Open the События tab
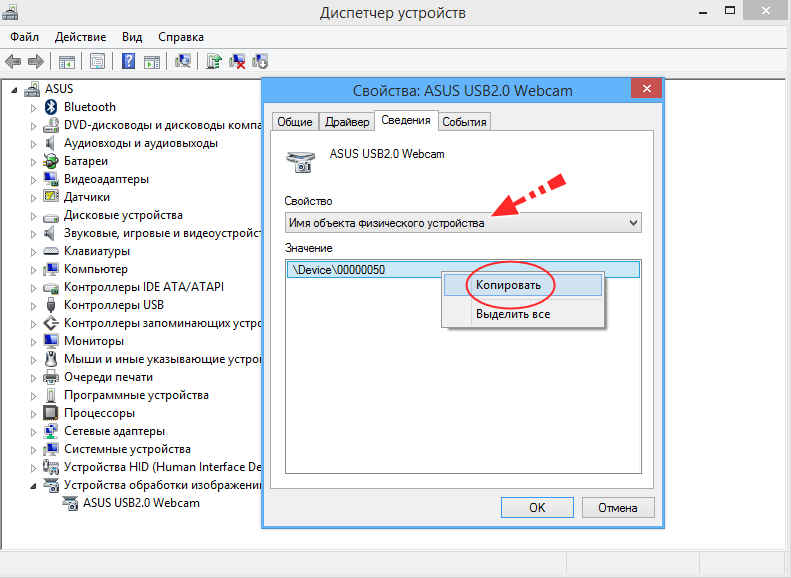 [x=464, y=122]
